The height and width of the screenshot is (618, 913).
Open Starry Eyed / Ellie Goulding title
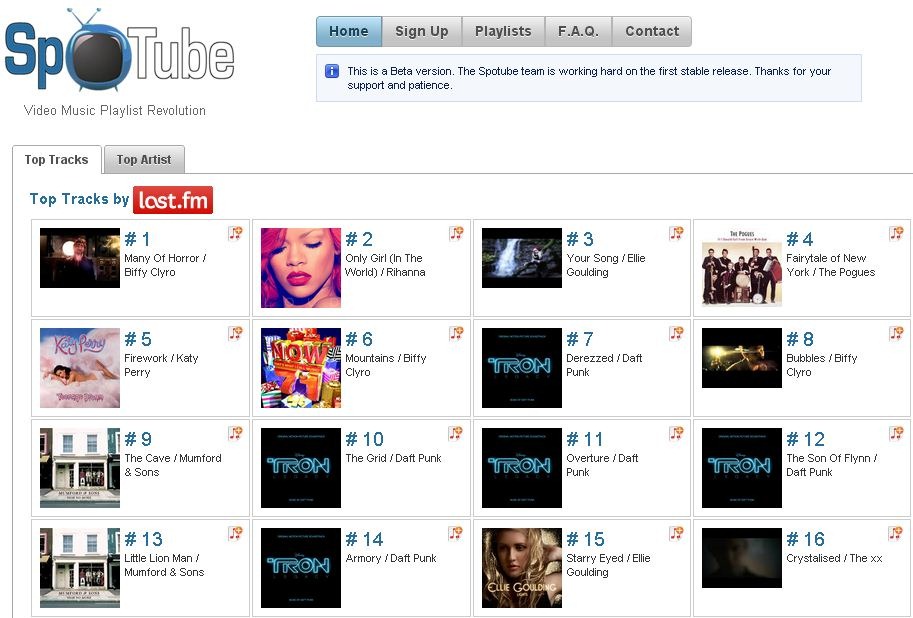(x=608, y=565)
